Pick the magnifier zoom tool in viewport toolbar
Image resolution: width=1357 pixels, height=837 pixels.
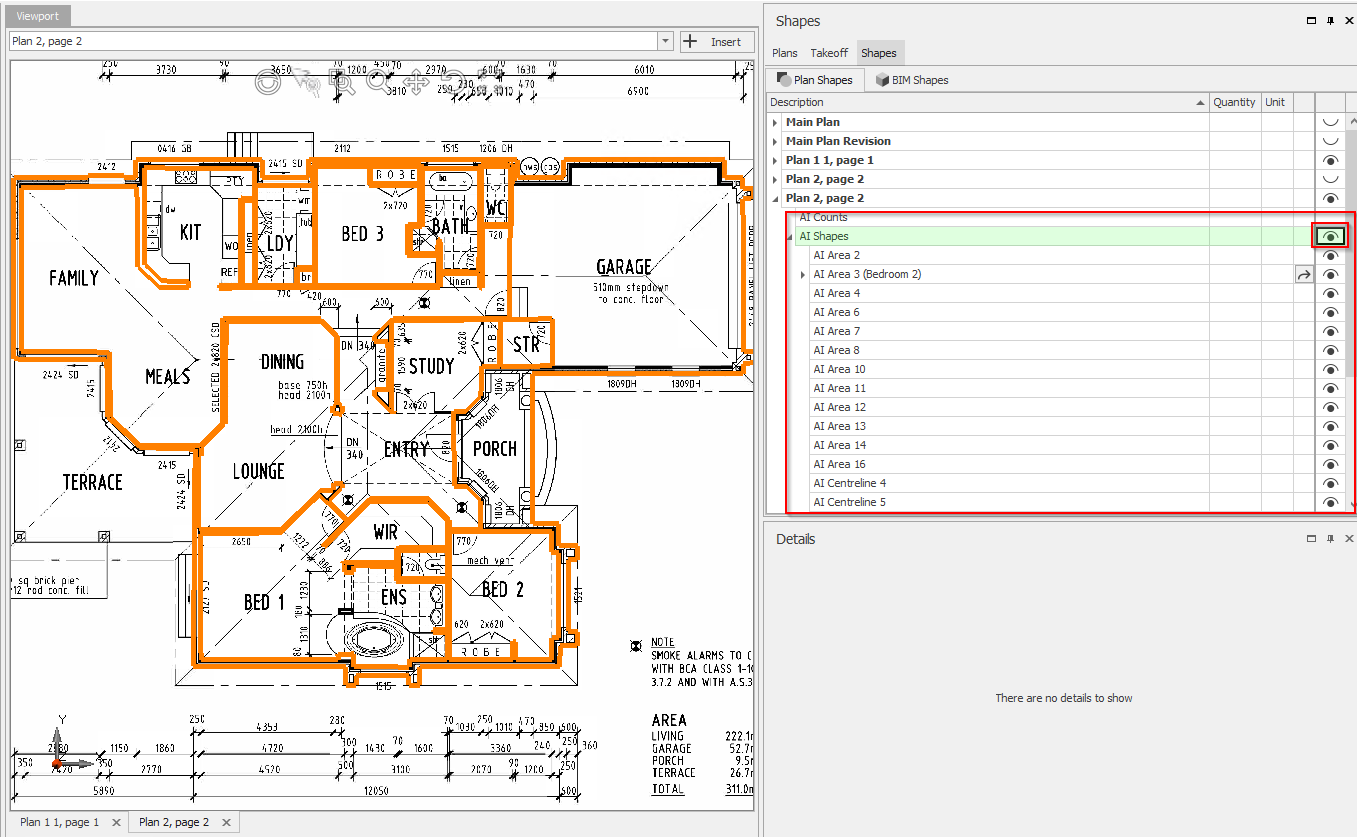[x=378, y=82]
